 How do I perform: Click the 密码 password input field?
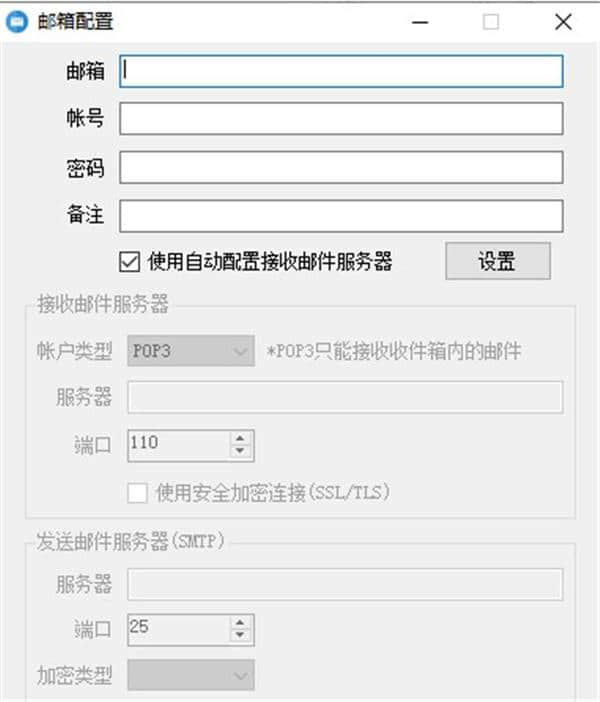coord(341,167)
